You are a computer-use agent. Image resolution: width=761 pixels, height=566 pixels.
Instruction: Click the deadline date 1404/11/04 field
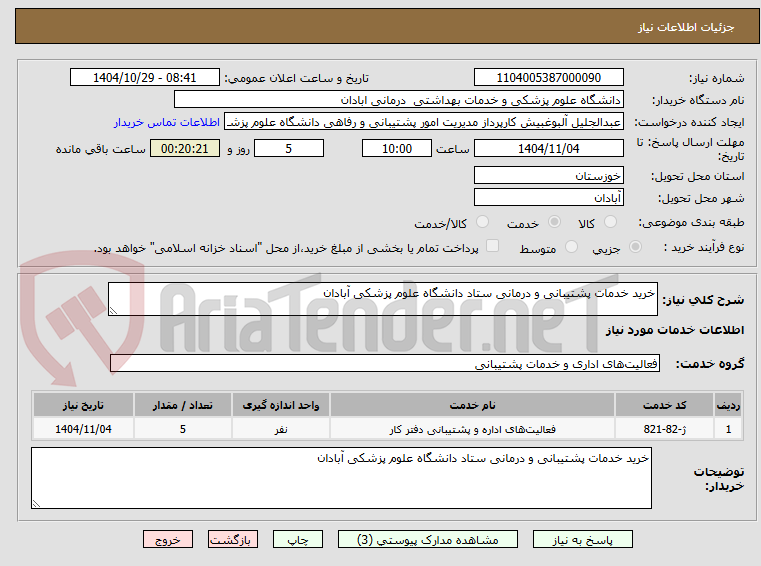(548, 149)
